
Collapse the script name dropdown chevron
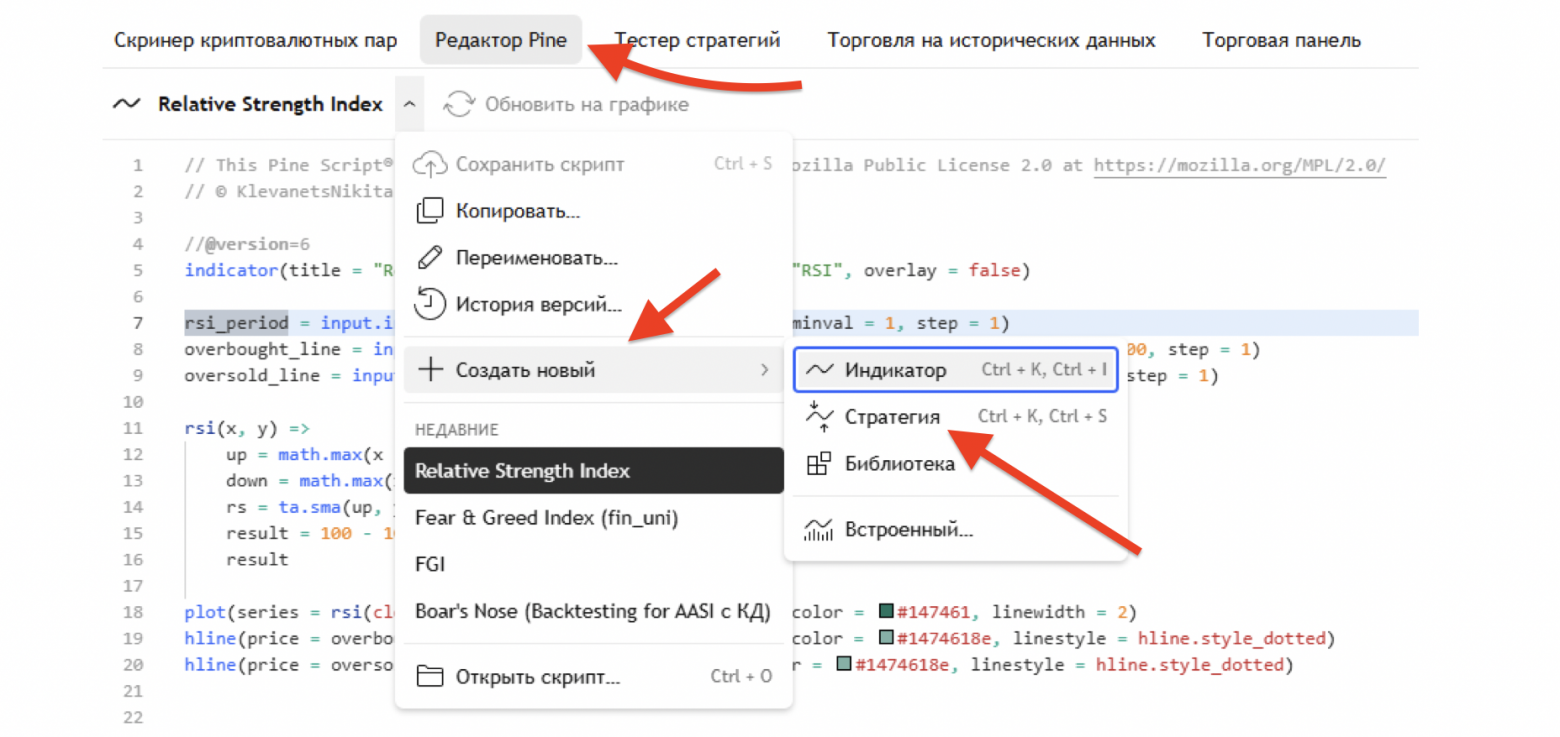click(x=409, y=104)
